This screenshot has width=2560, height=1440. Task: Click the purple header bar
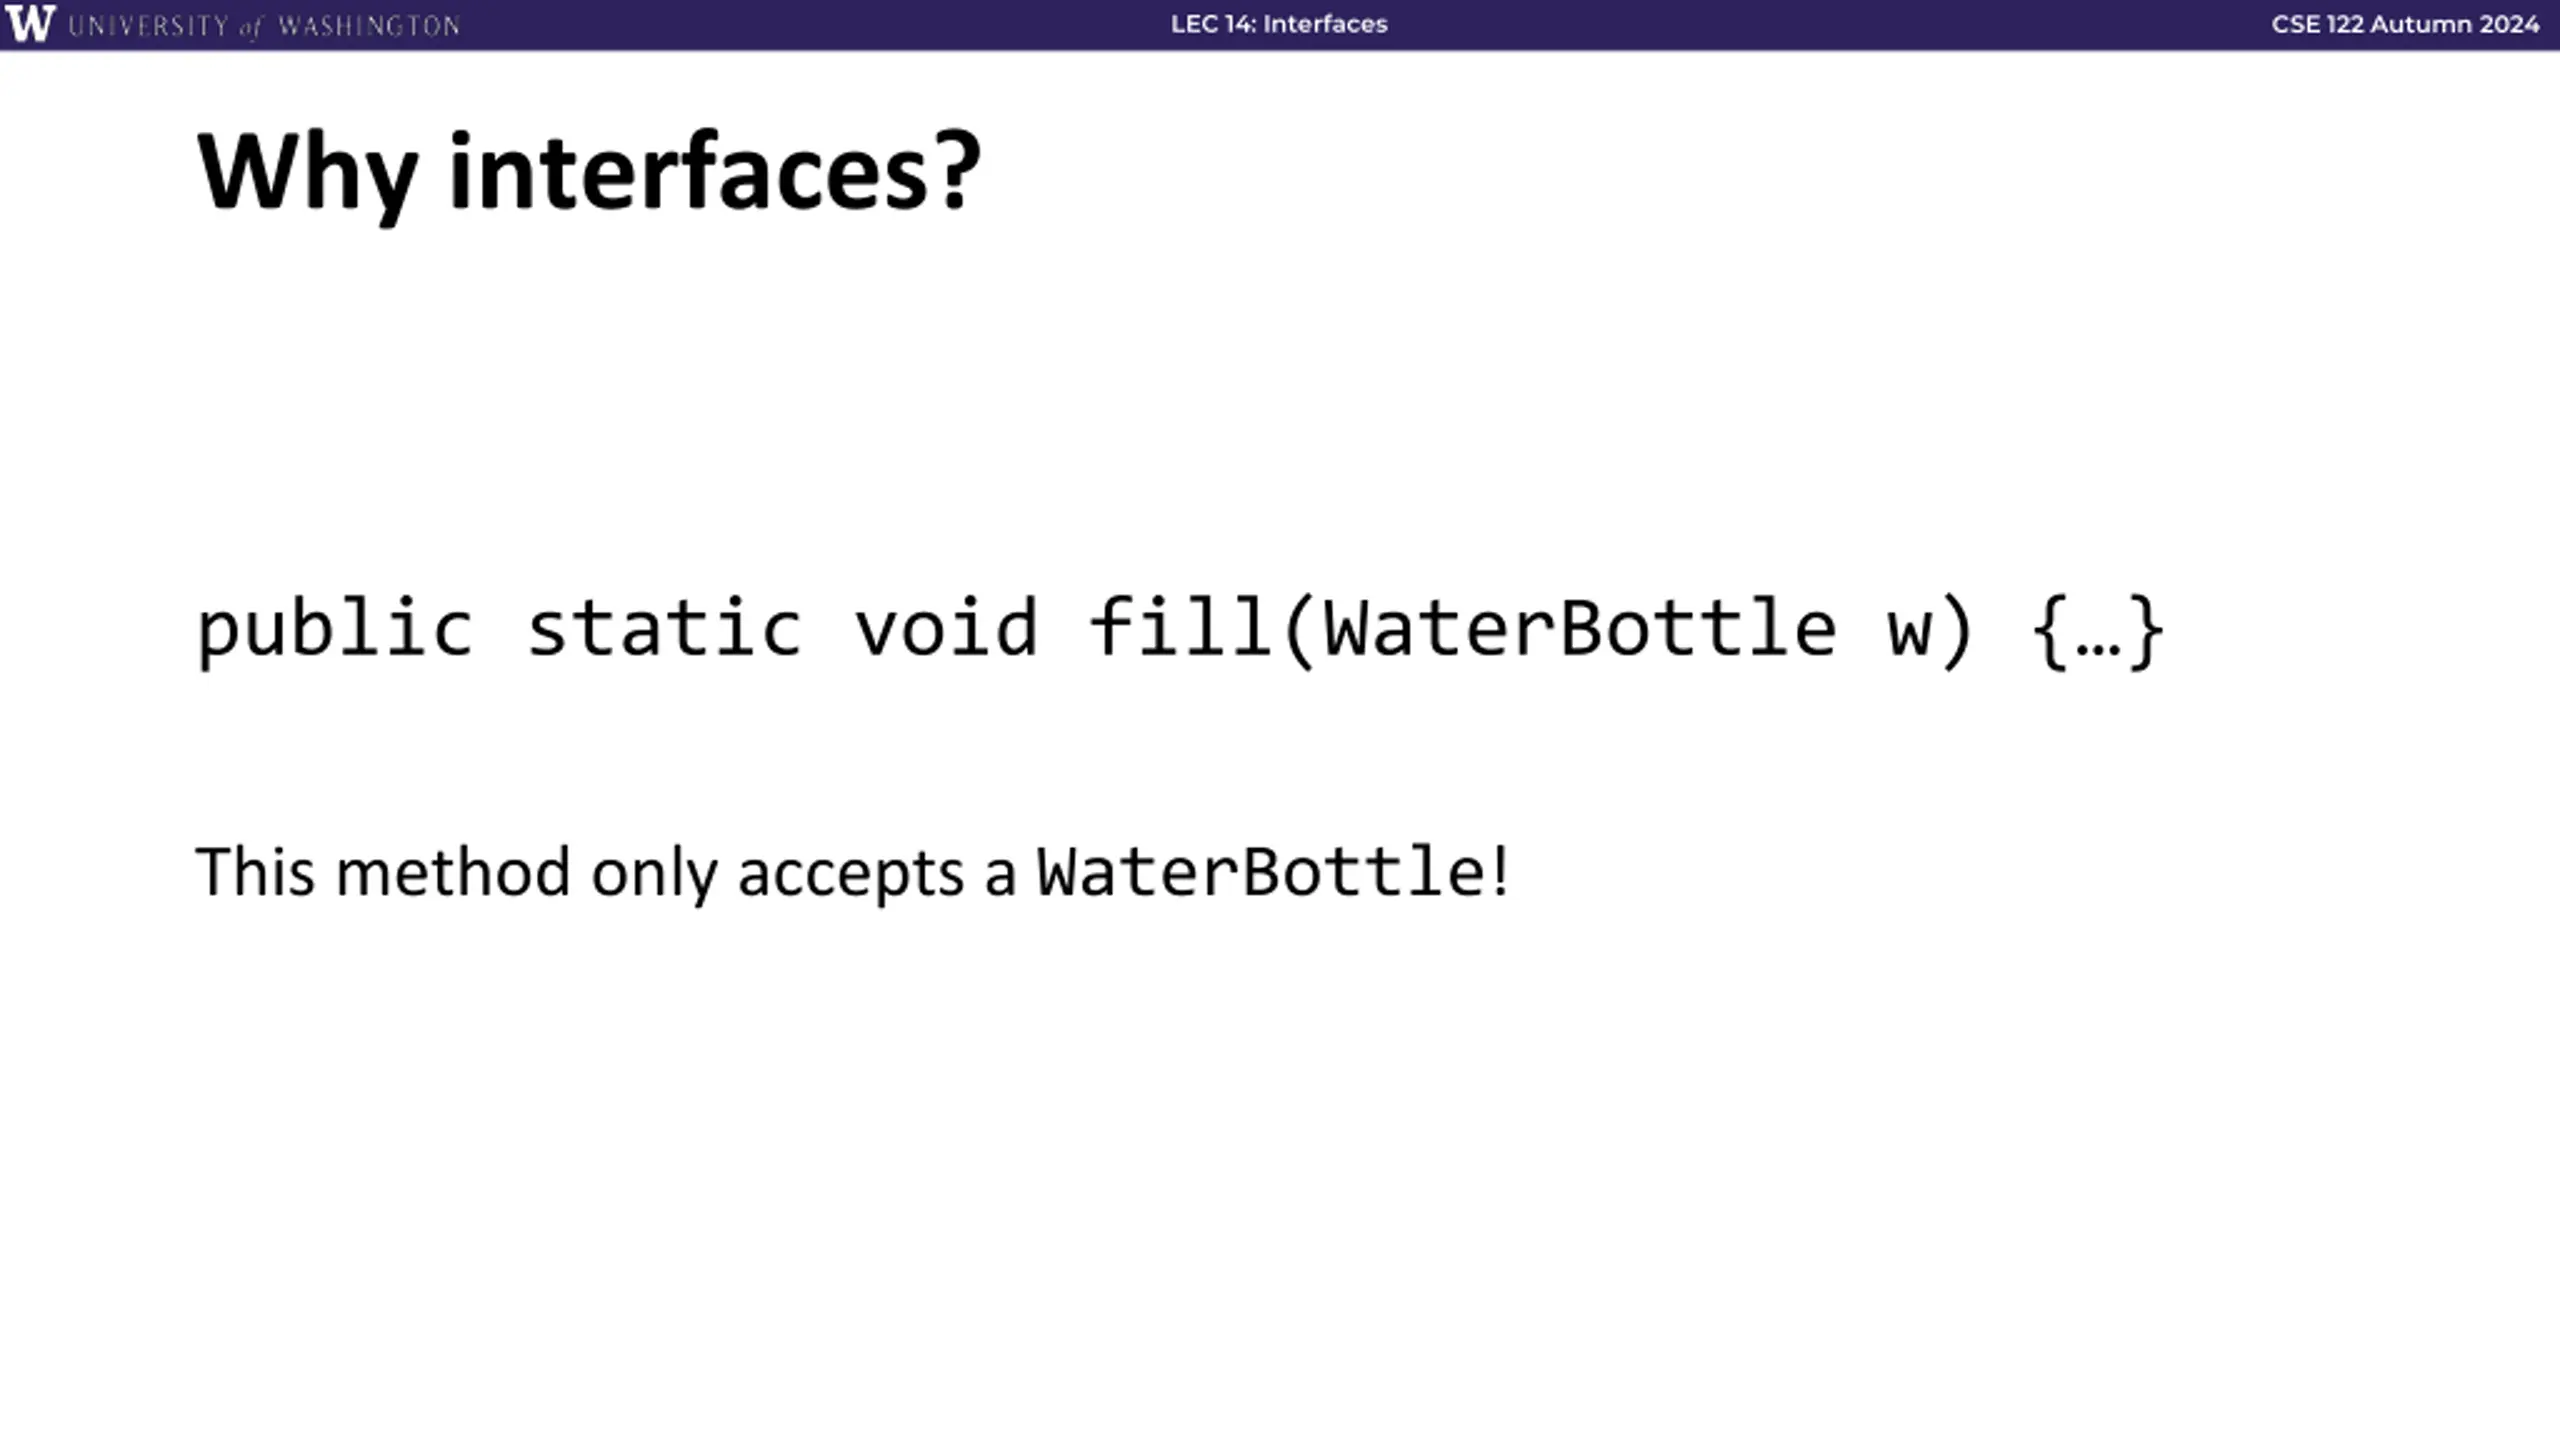(1280, 25)
